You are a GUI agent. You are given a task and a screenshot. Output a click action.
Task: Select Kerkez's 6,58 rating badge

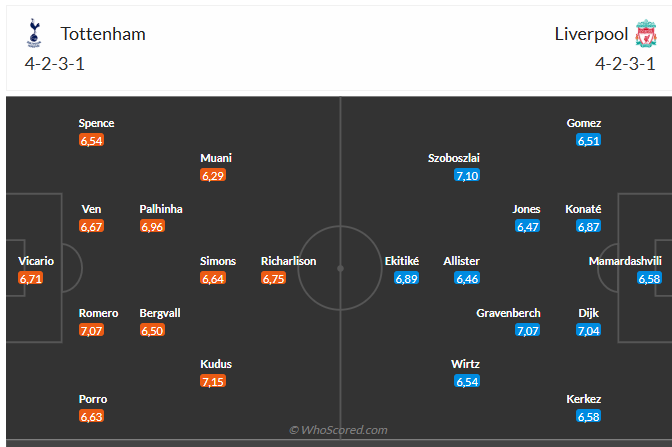click(x=588, y=416)
